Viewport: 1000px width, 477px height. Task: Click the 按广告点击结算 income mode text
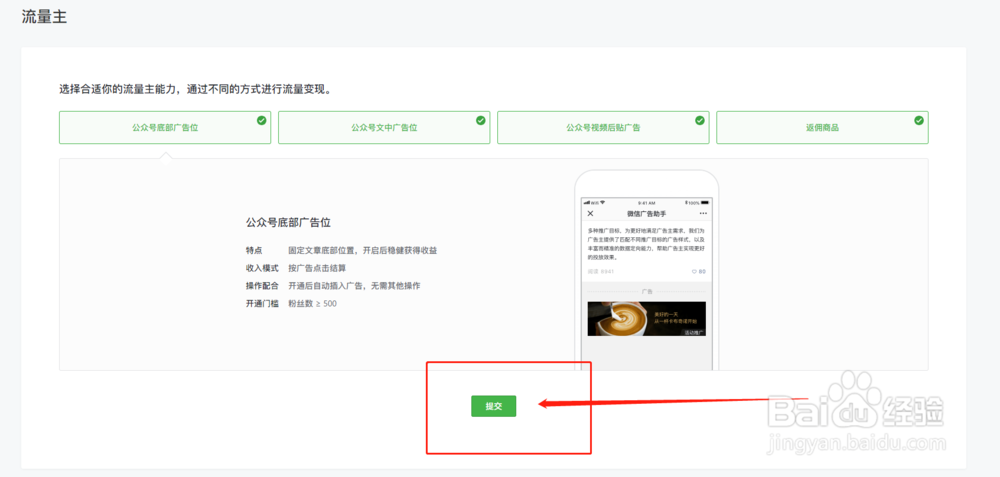[317, 268]
